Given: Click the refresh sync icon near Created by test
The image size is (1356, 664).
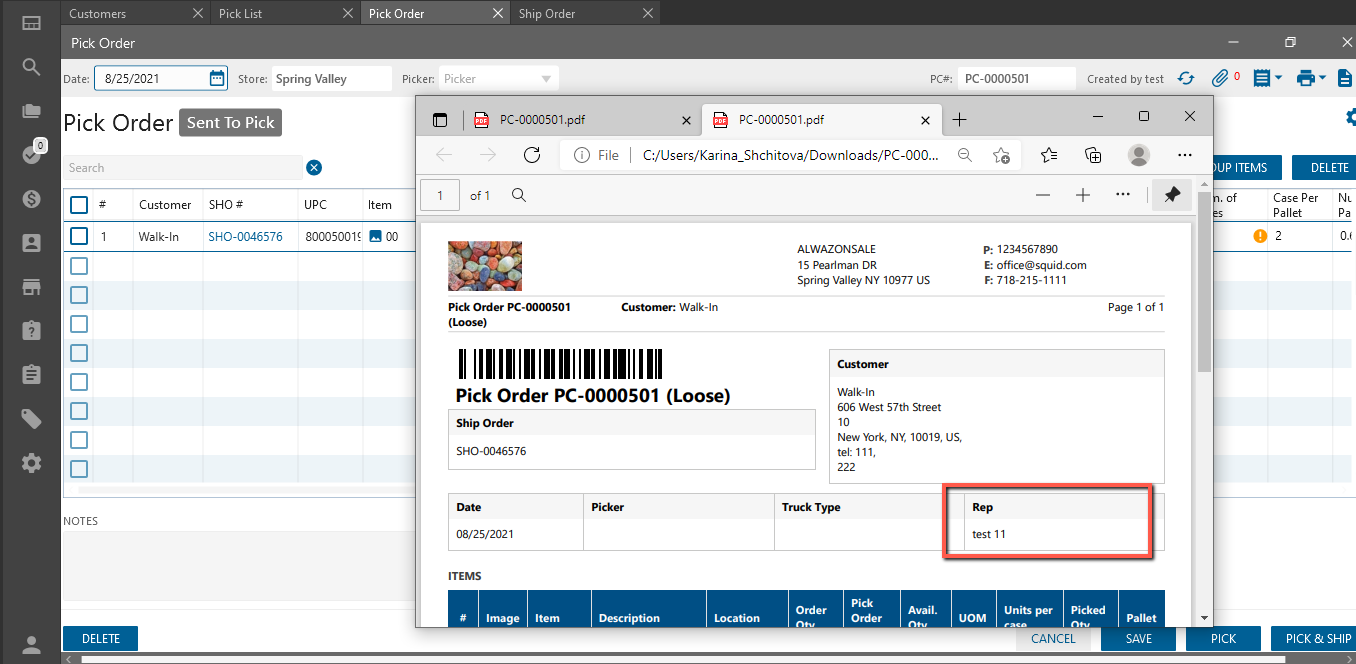Looking at the screenshot, I should pyautogui.click(x=1186, y=78).
